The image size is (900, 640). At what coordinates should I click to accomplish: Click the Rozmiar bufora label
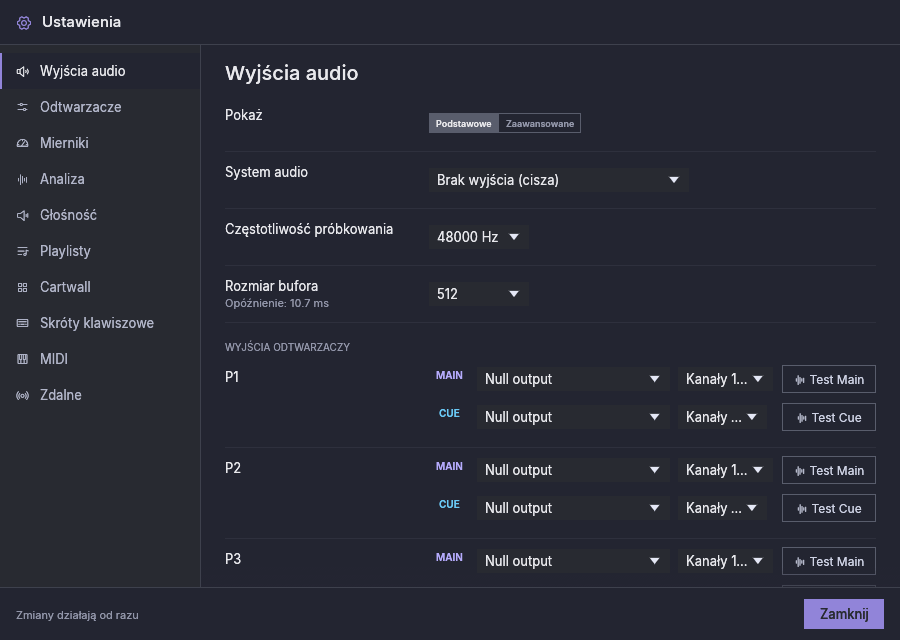271,286
